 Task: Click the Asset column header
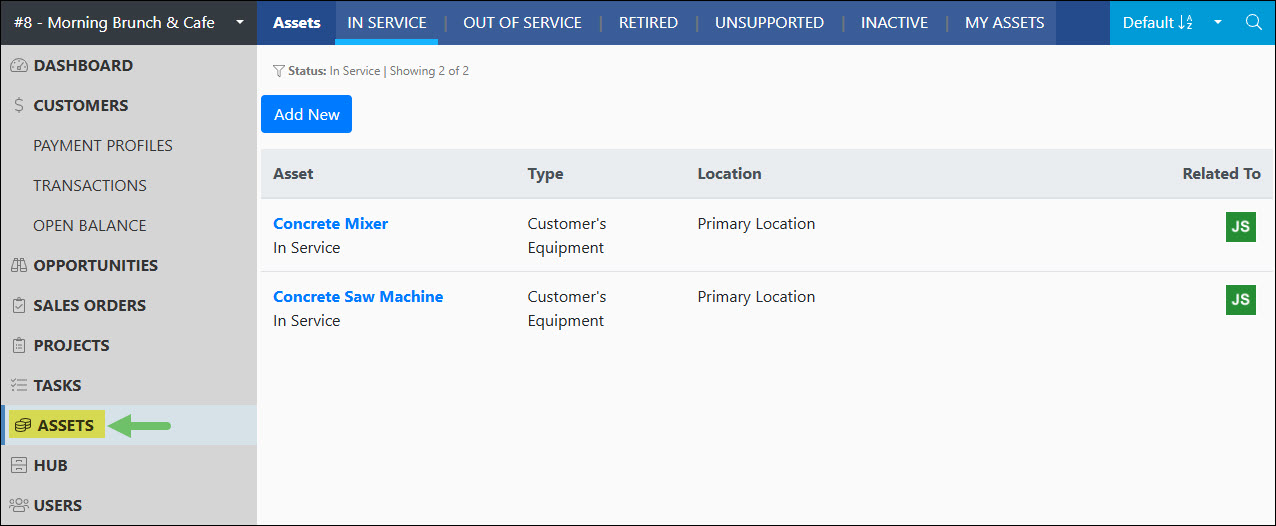click(293, 174)
